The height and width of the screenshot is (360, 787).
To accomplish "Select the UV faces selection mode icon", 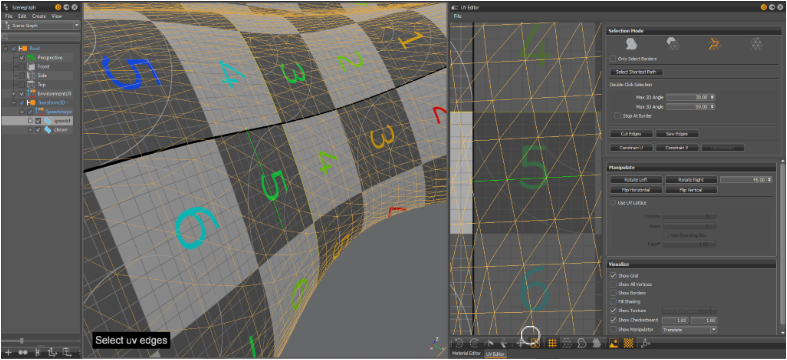I will pyautogui.click(x=672, y=45).
